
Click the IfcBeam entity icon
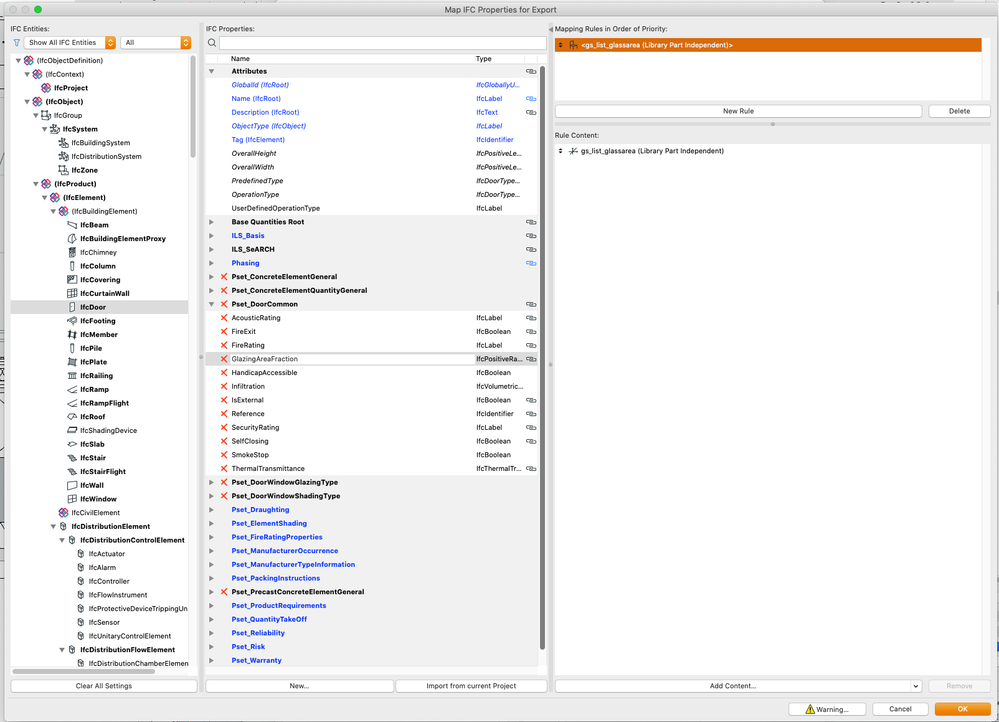coord(72,225)
